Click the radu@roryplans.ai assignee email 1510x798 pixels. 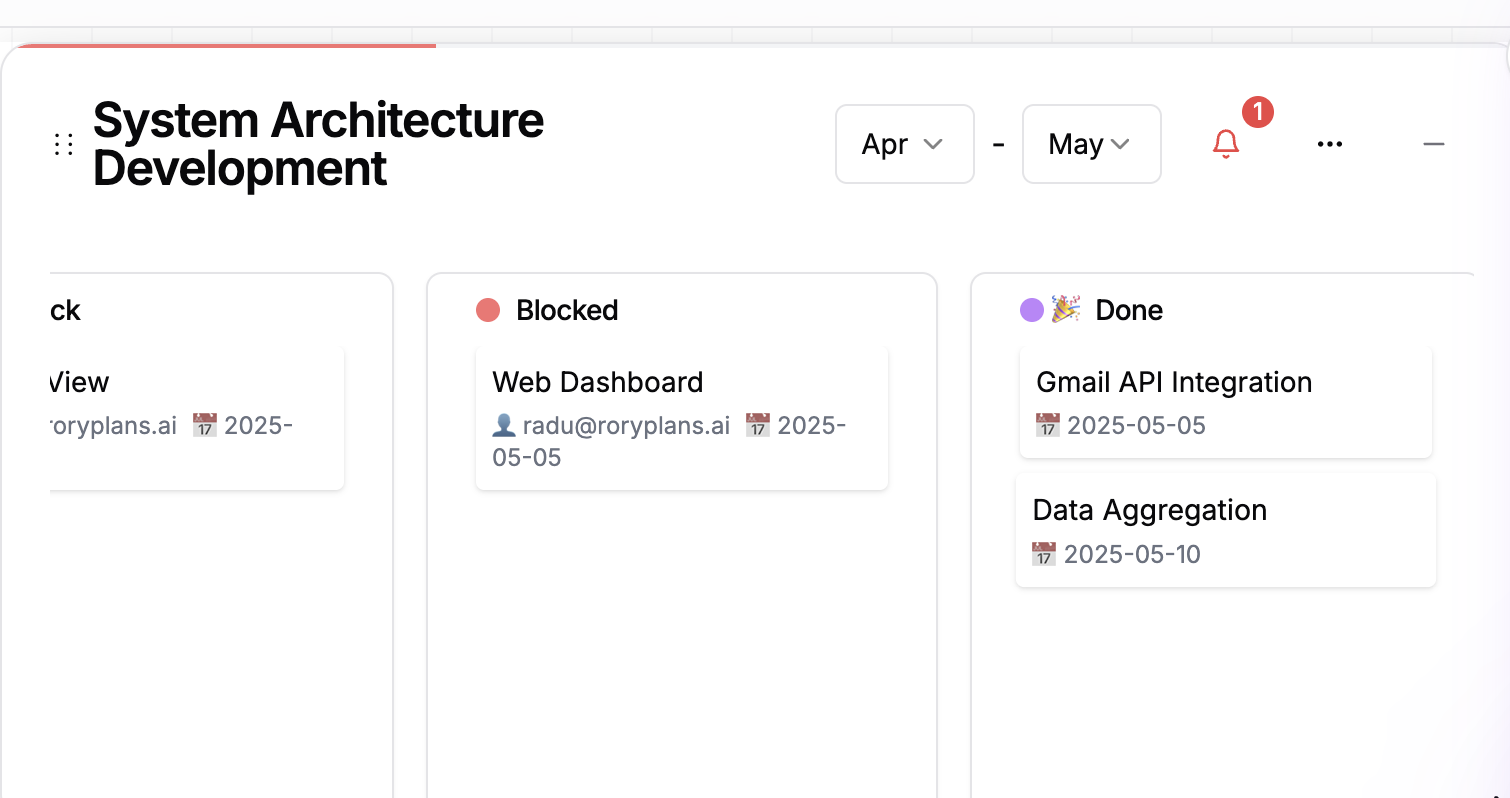pos(626,426)
